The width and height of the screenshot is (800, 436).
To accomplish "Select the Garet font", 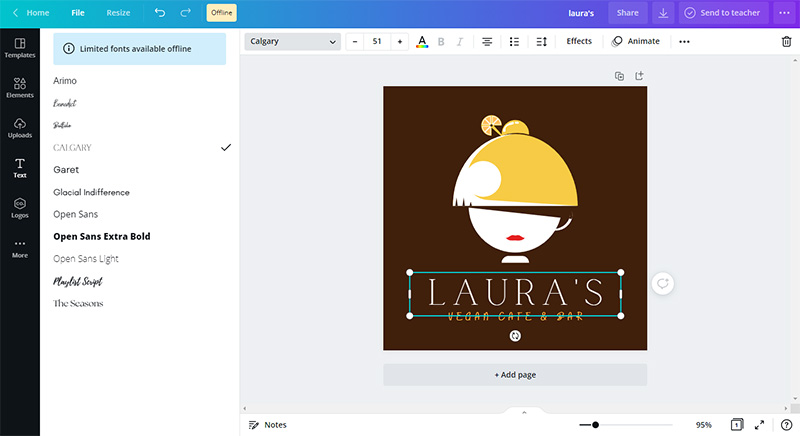I will pos(66,170).
